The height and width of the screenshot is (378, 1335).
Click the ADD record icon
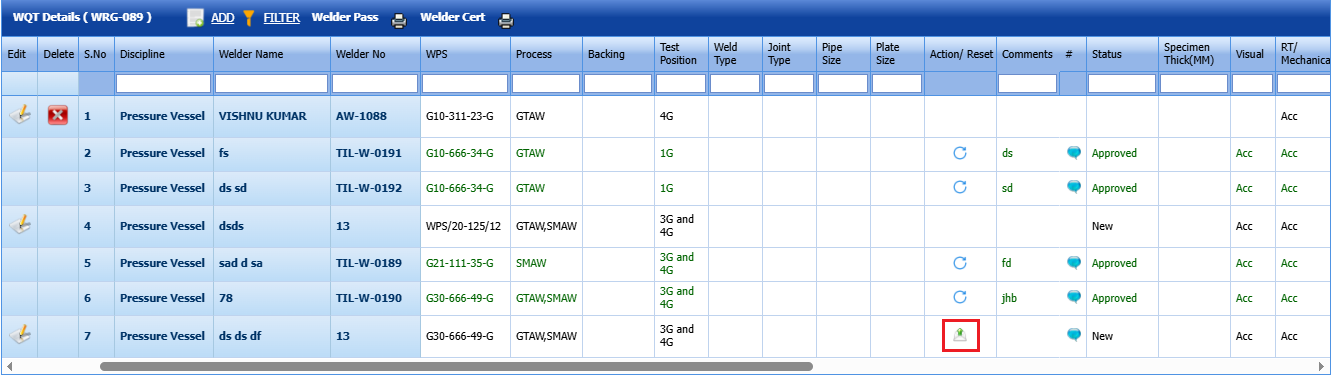pyautogui.click(x=195, y=18)
